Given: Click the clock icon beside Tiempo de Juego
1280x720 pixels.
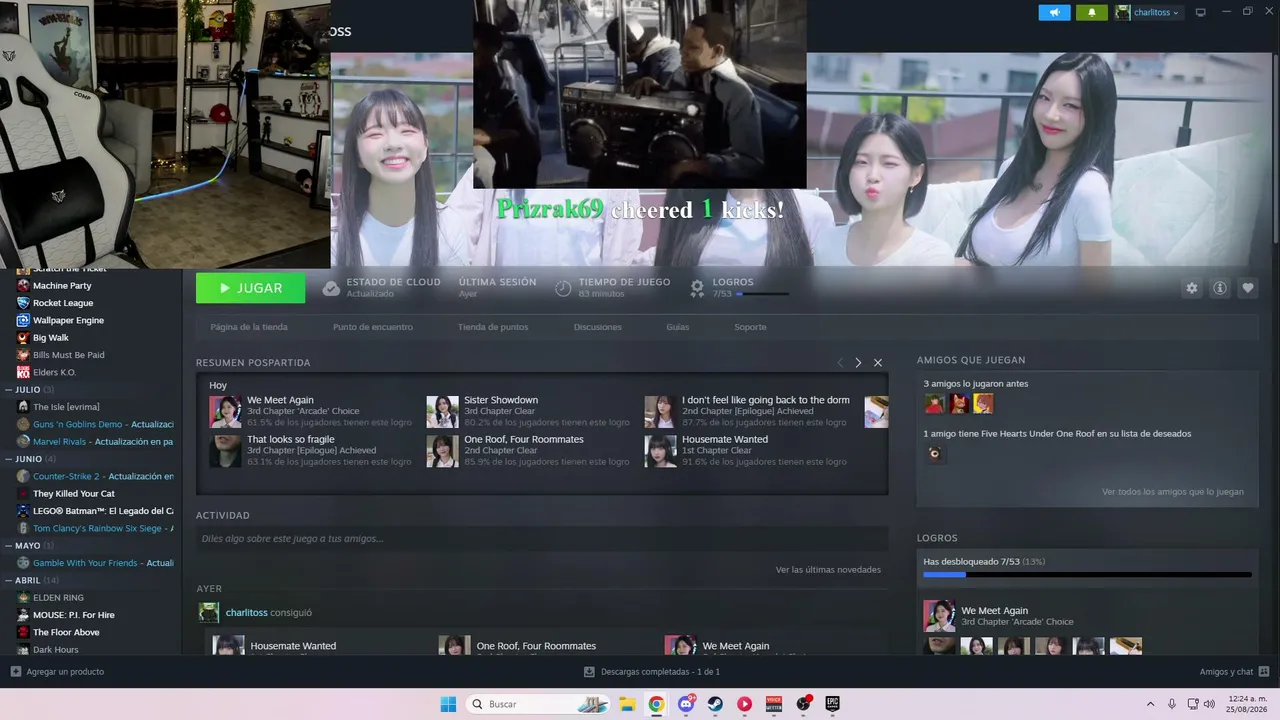Looking at the screenshot, I should point(563,288).
